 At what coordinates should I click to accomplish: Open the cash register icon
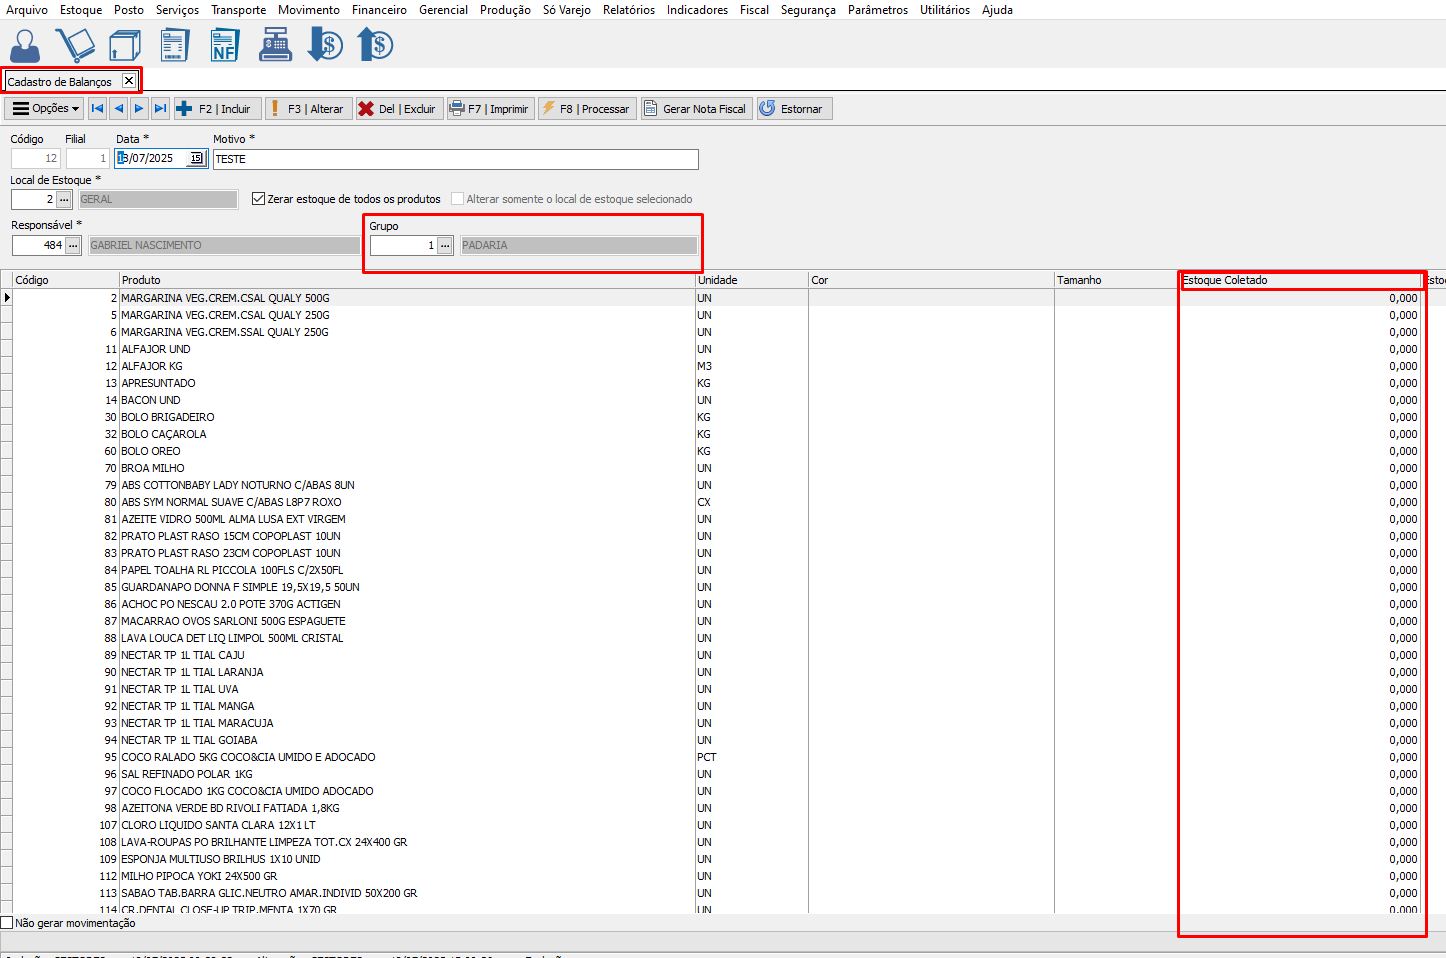(275, 45)
